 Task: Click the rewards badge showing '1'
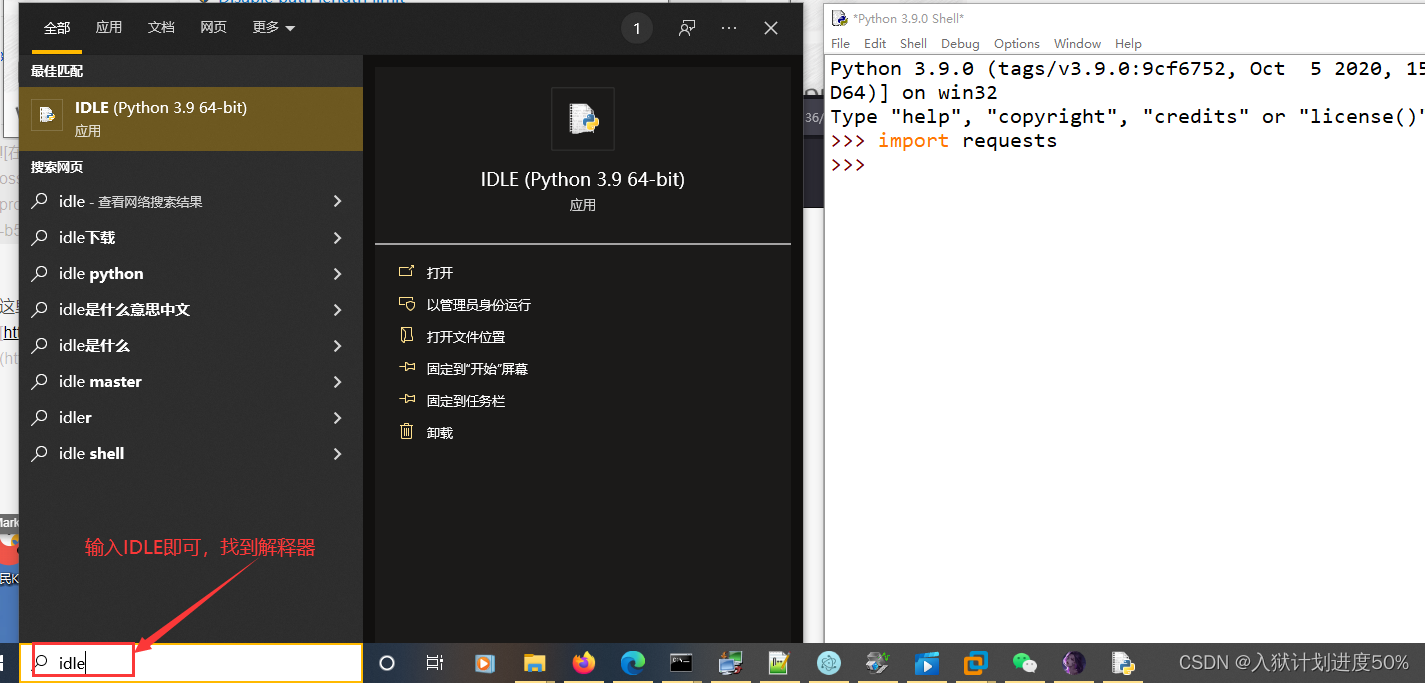[x=637, y=29]
